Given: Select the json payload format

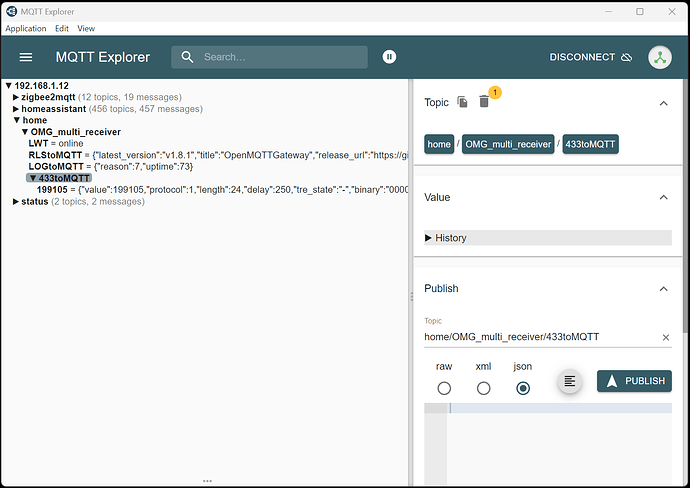Looking at the screenshot, I should 523,388.
